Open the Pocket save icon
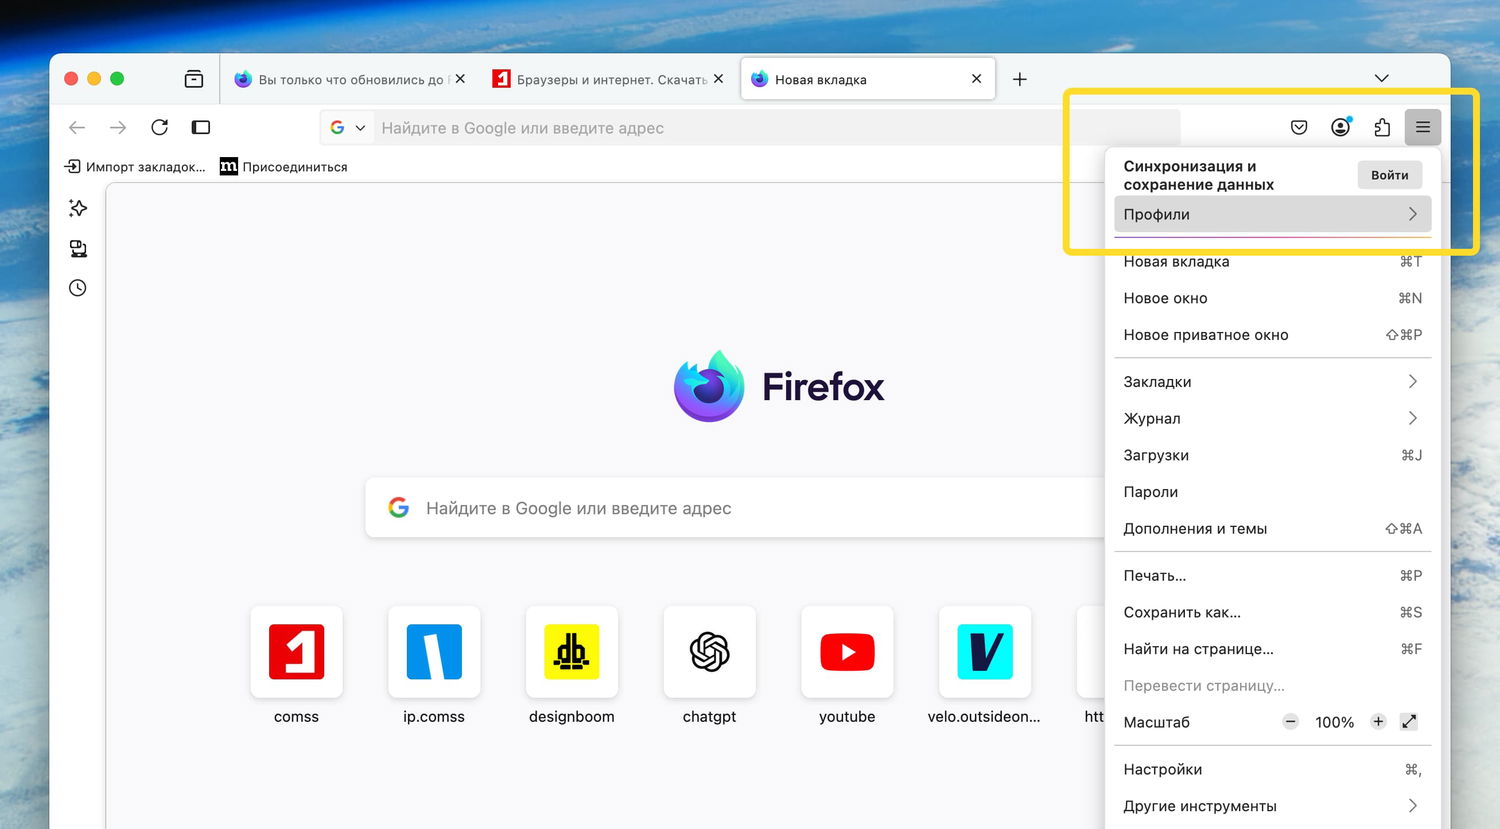 (1299, 127)
